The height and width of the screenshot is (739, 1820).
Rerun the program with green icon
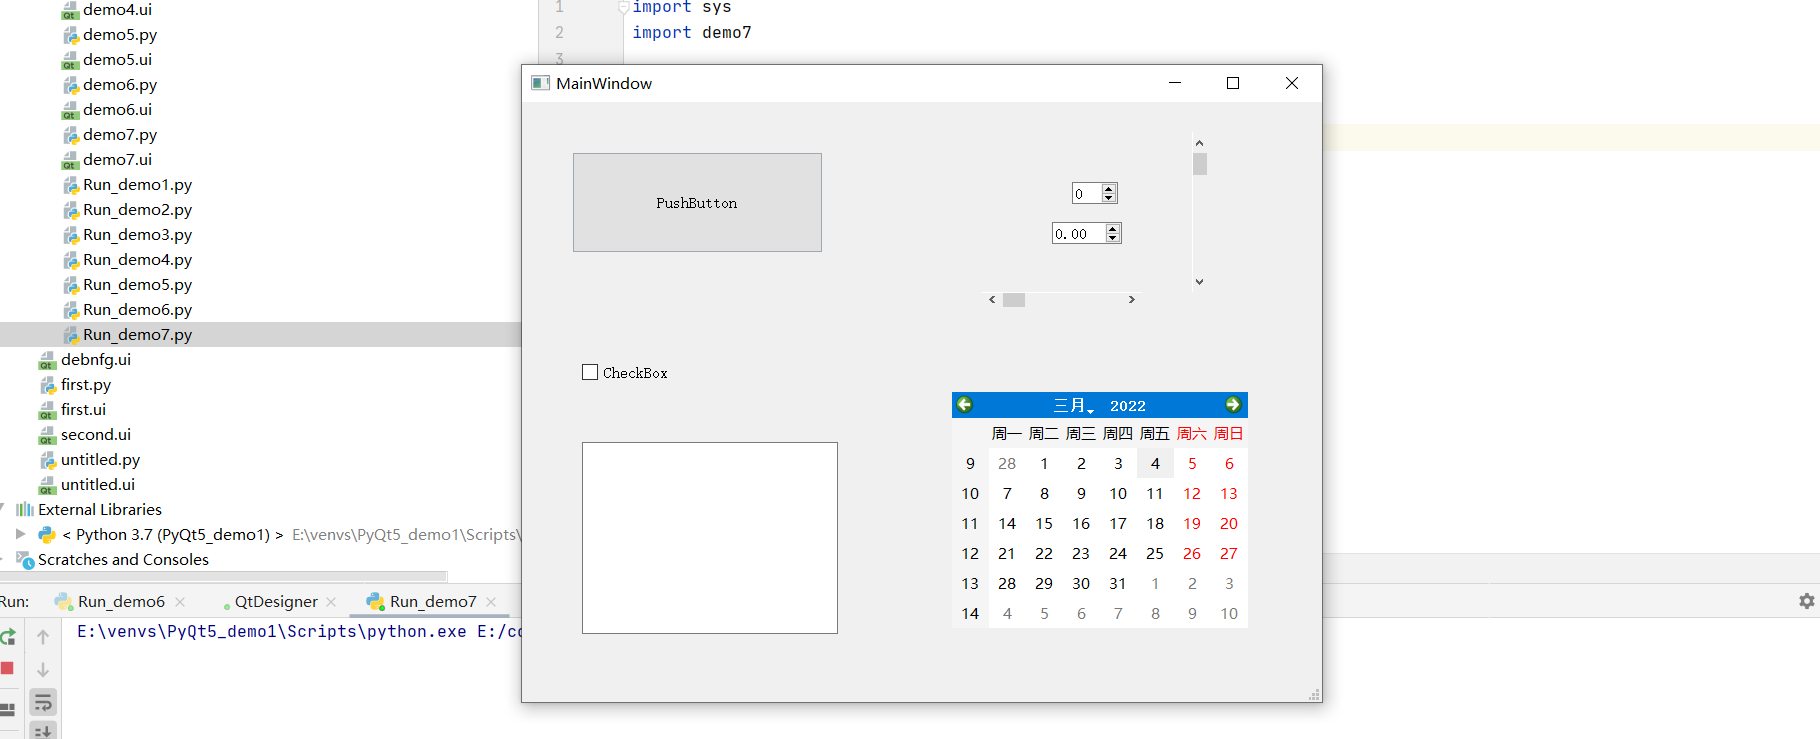(x=8, y=637)
